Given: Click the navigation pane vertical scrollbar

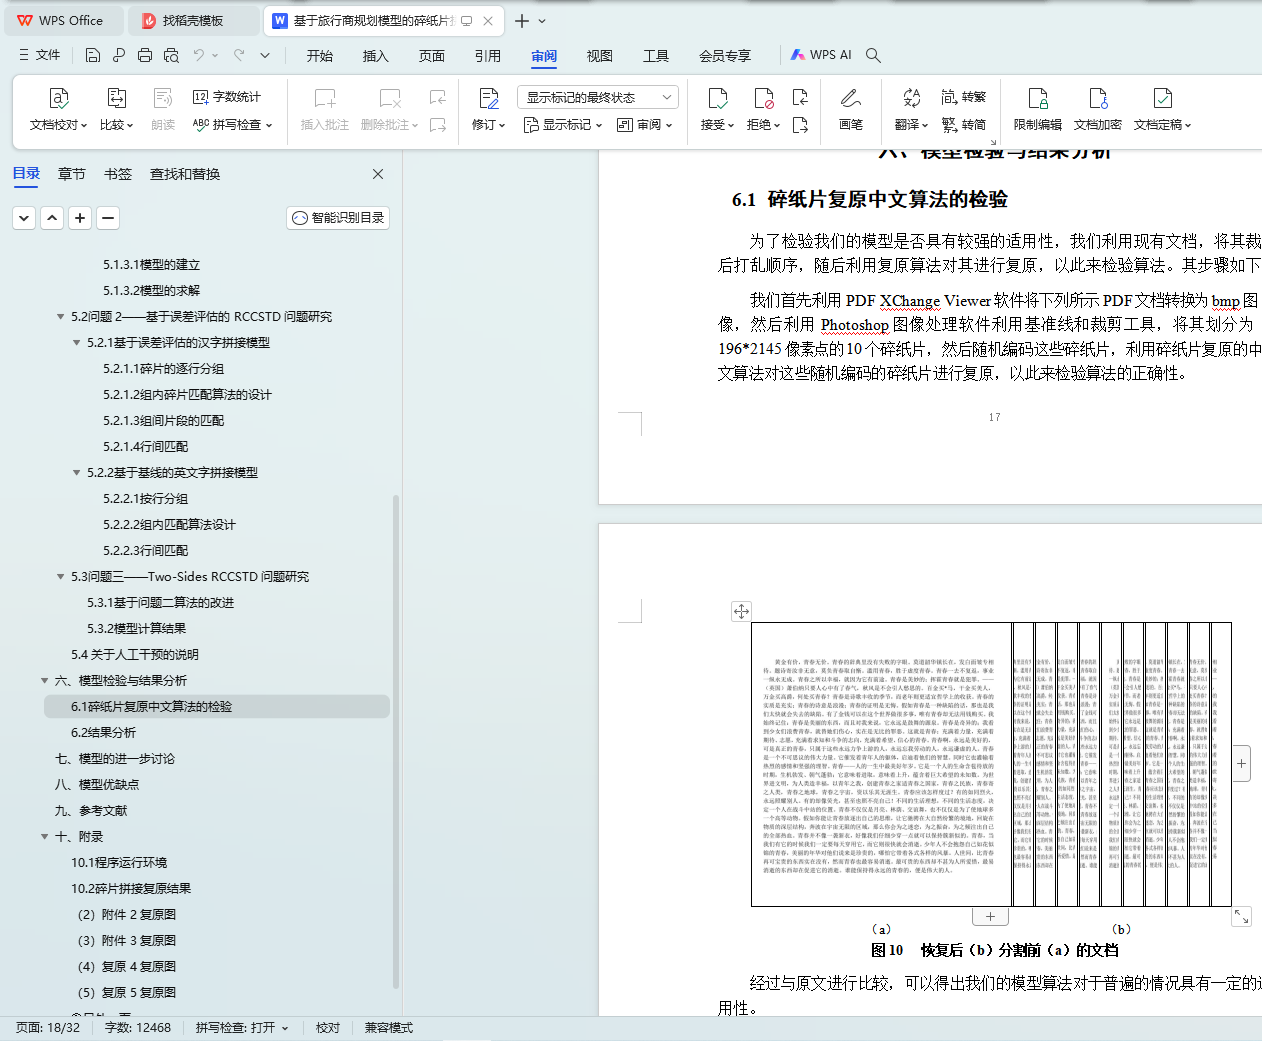Looking at the screenshot, I should pyautogui.click(x=397, y=740).
